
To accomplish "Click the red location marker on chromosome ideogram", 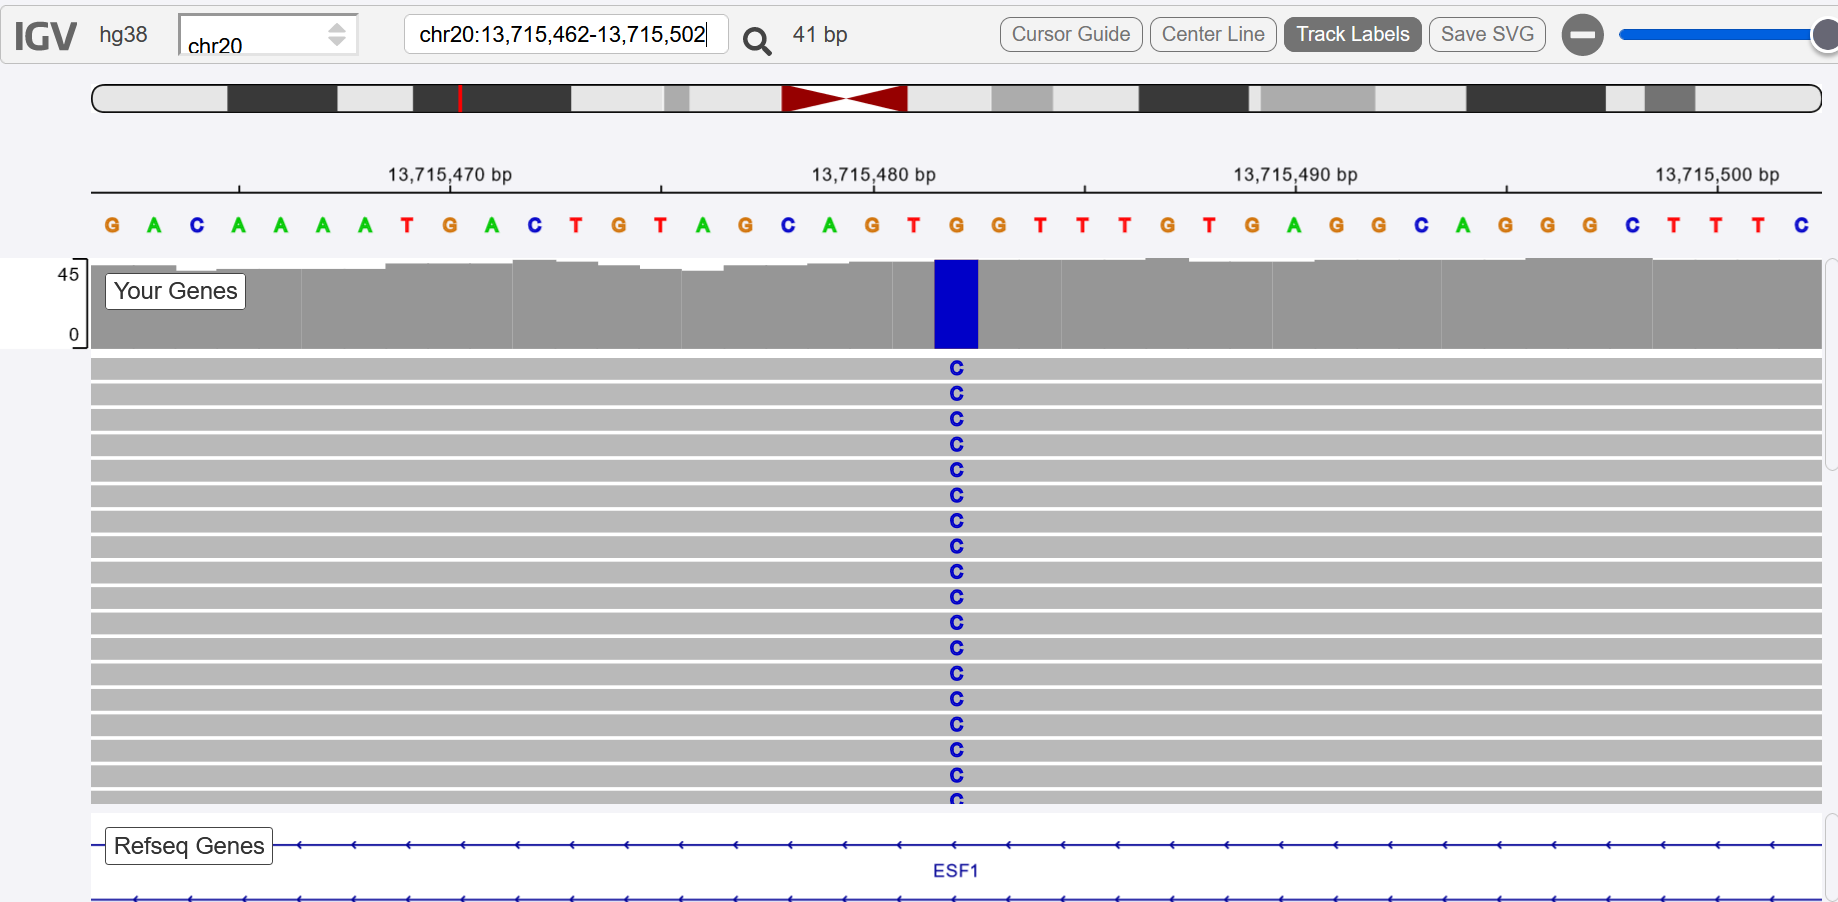I will (460, 98).
